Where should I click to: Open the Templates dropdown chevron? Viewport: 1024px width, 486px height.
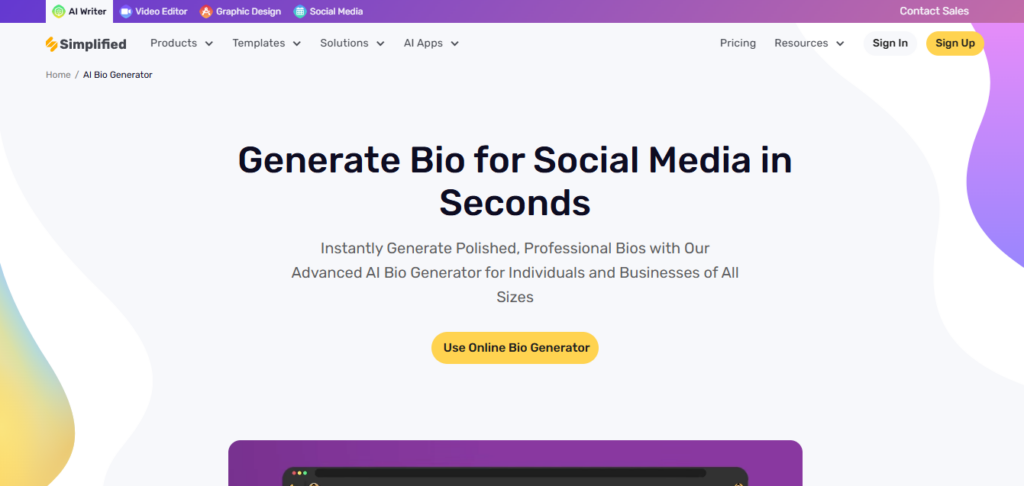click(x=297, y=44)
